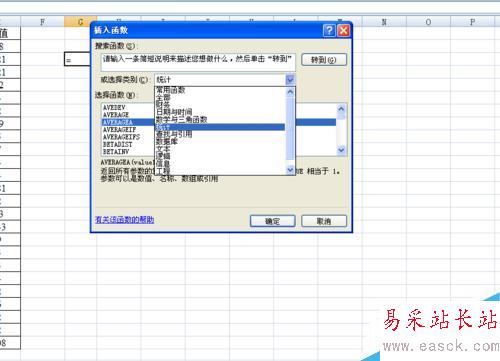500x361 pixels.
Task: Select column F header
Action: coord(42,22)
